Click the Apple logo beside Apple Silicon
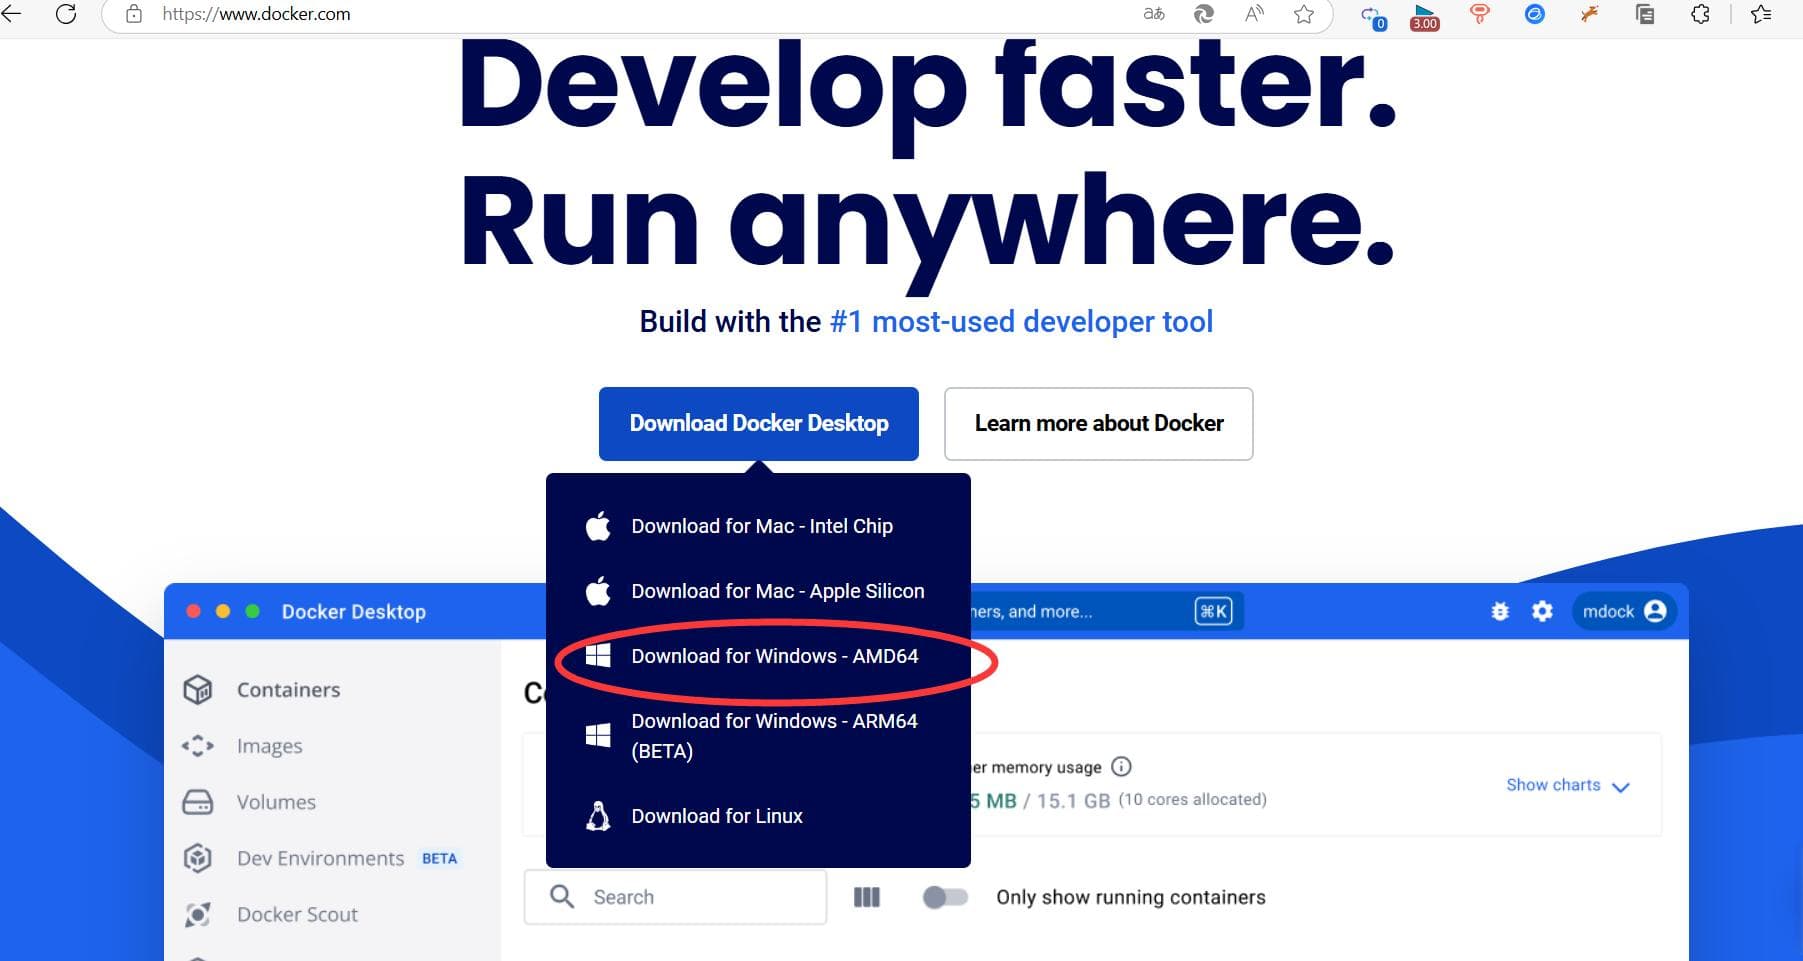Screen dimensions: 1803x961 (598, 590)
